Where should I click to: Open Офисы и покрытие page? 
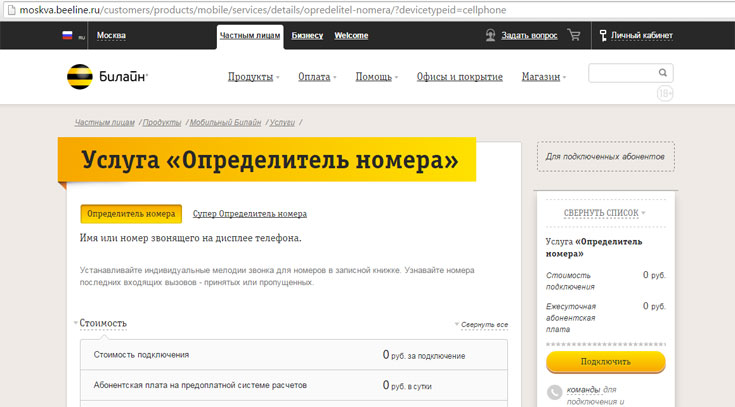tap(460, 77)
